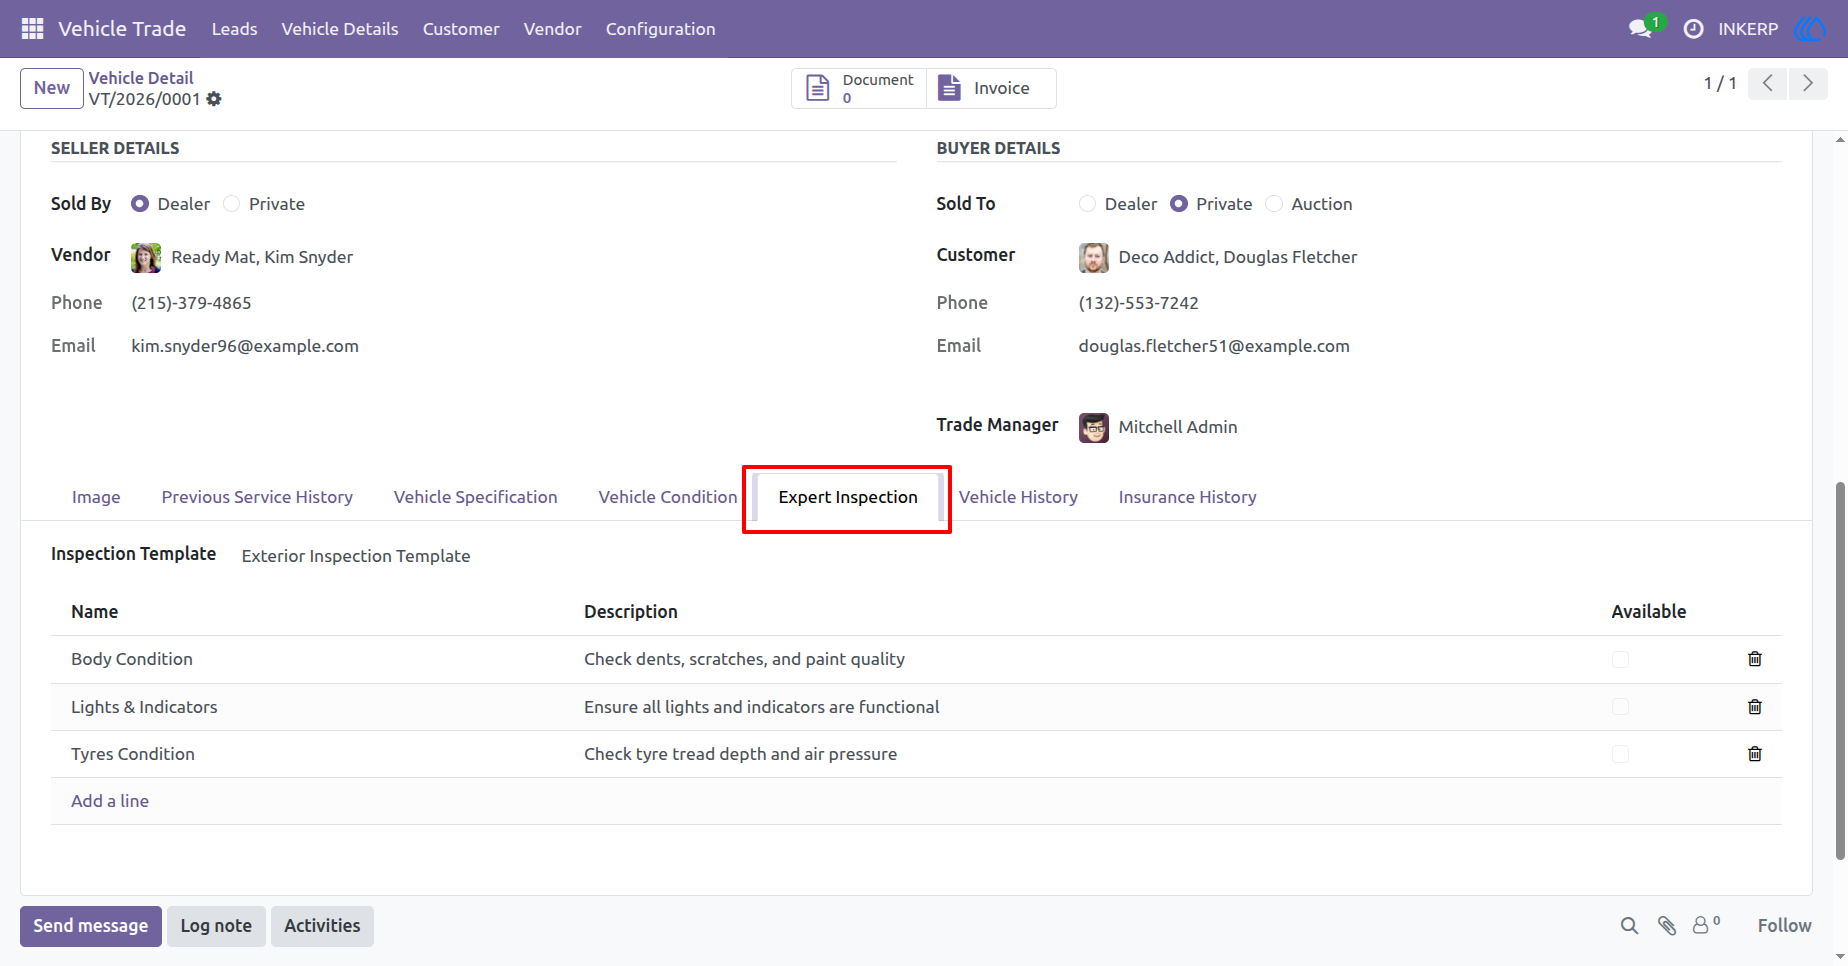
Task: Attach files using the paperclip icon
Action: tap(1667, 926)
